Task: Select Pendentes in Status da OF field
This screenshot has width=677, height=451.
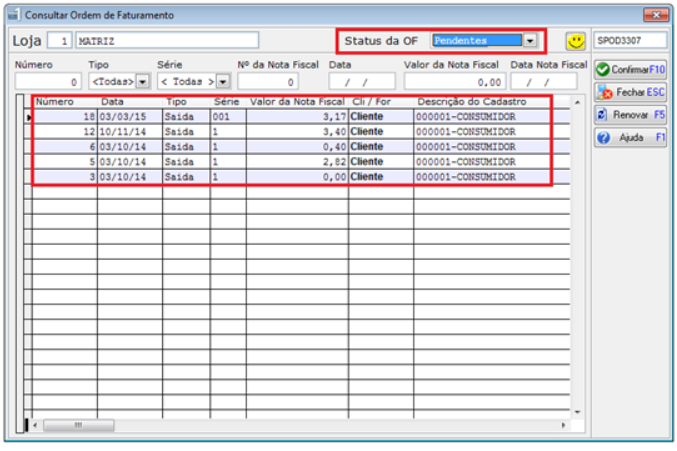Action: [x=477, y=41]
